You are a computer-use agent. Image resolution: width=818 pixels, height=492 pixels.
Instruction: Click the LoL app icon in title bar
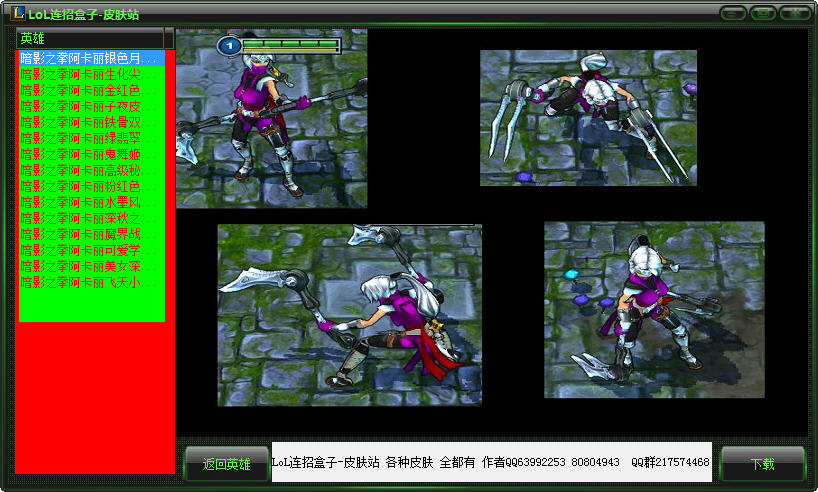(18, 13)
